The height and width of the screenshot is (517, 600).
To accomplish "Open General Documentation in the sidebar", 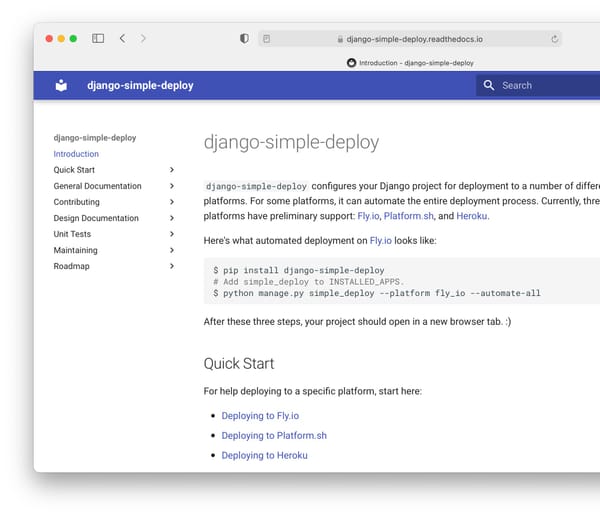I will coord(97,186).
